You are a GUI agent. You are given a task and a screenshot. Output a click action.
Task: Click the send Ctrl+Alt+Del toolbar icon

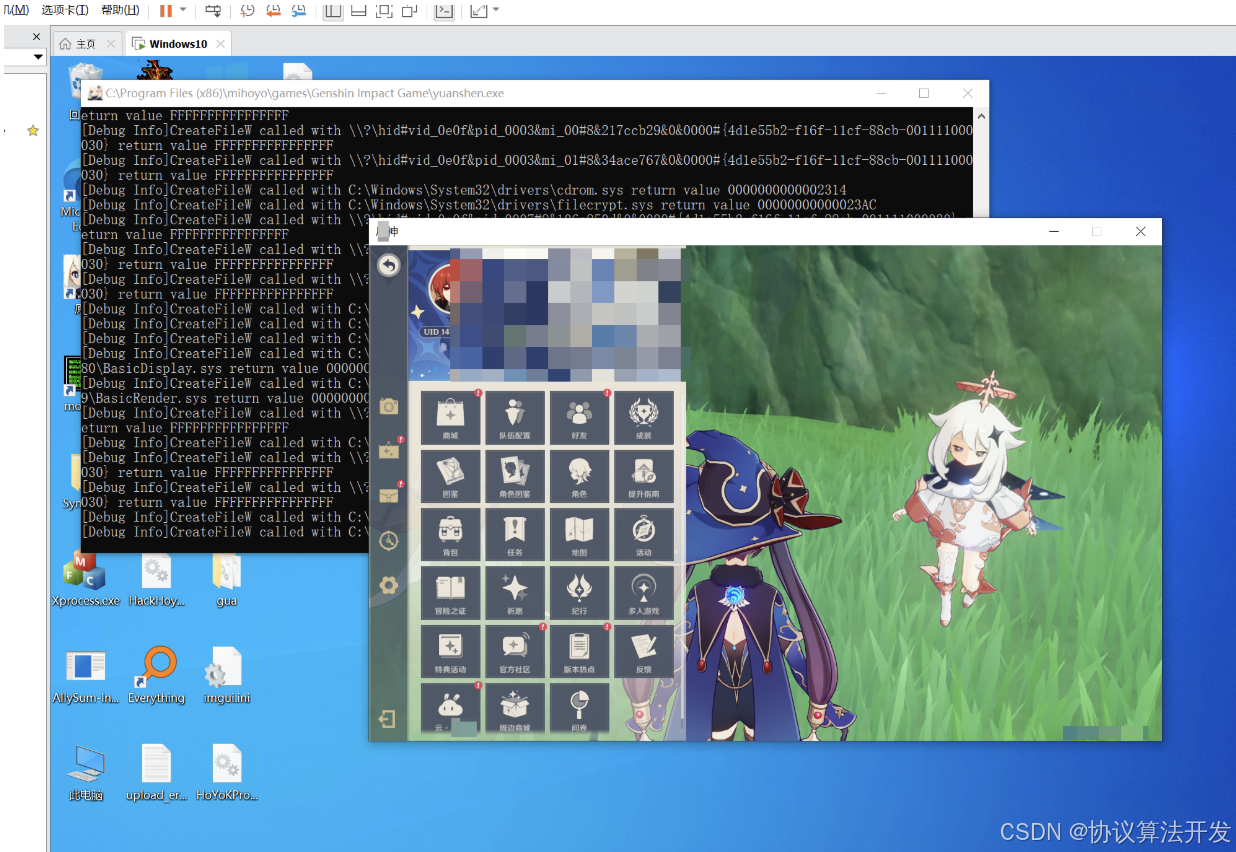[213, 11]
